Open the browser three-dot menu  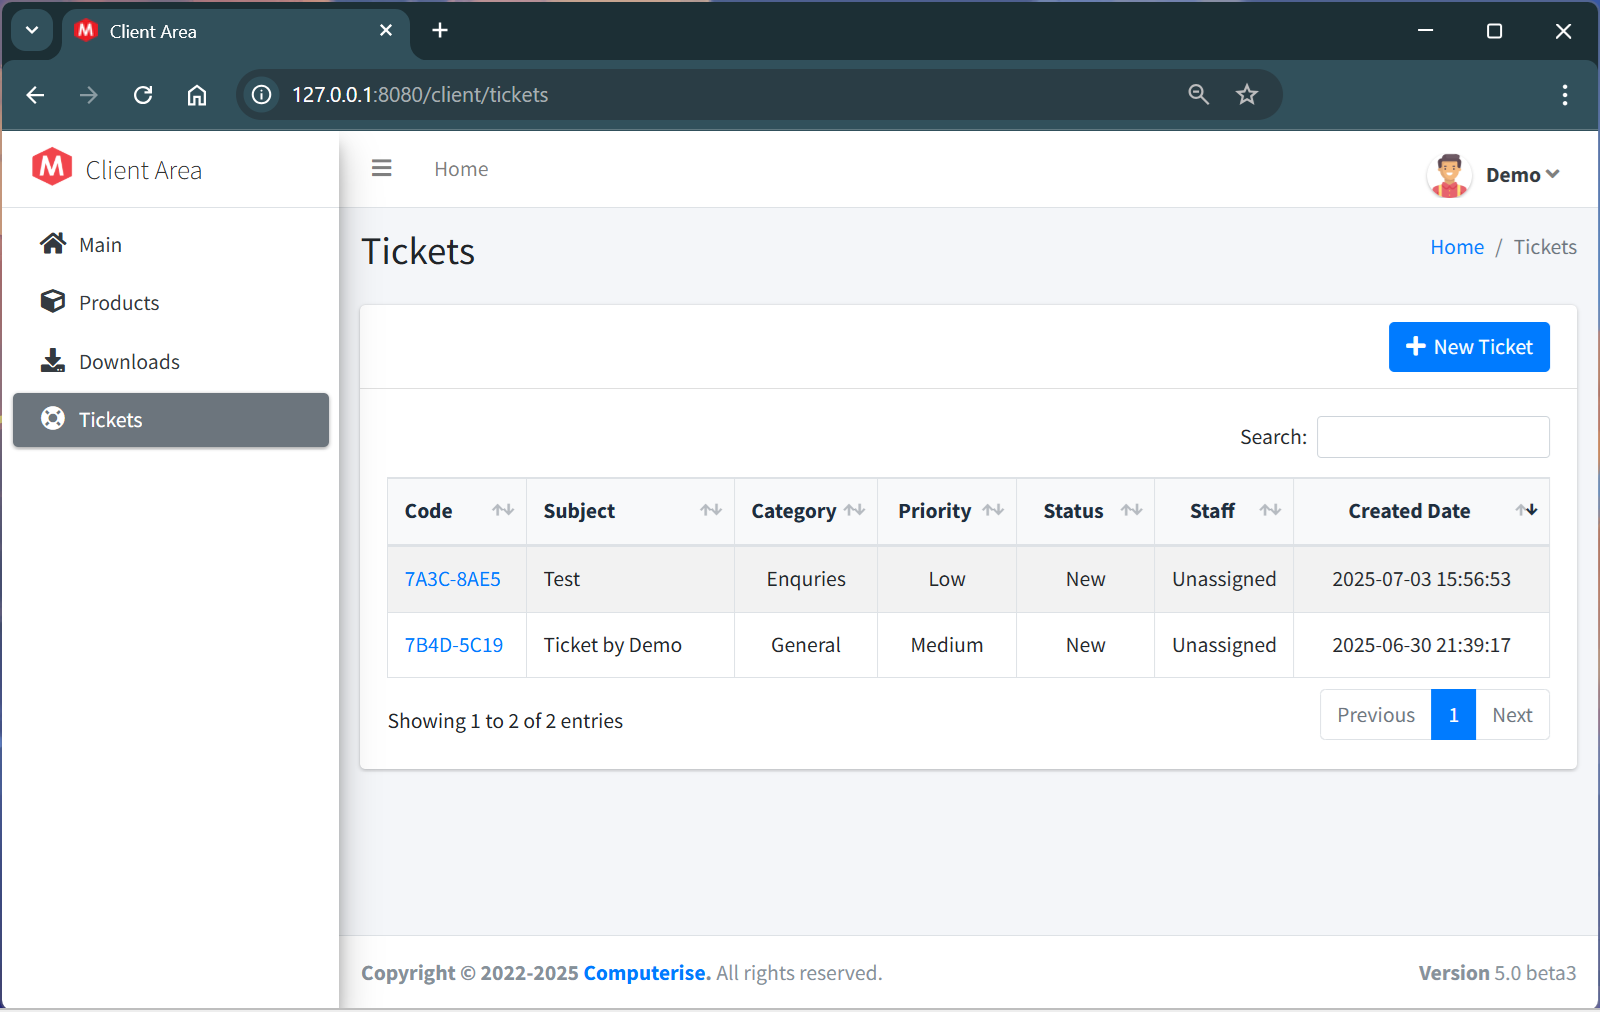click(x=1564, y=95)
